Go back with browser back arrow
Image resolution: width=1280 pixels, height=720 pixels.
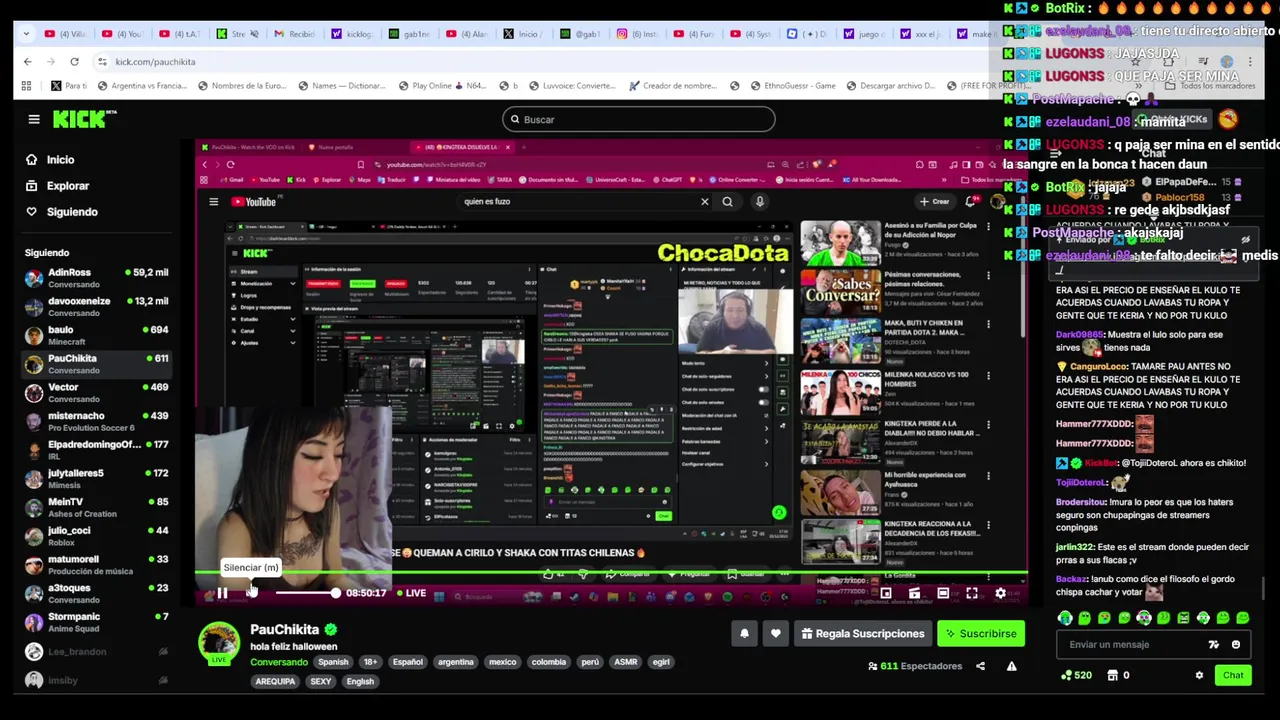27,62
